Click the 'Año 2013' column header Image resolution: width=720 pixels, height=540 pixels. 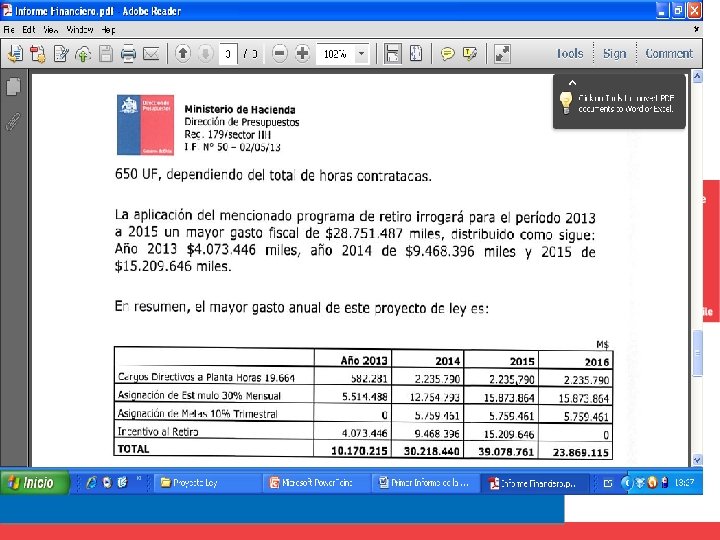(364, 361)
